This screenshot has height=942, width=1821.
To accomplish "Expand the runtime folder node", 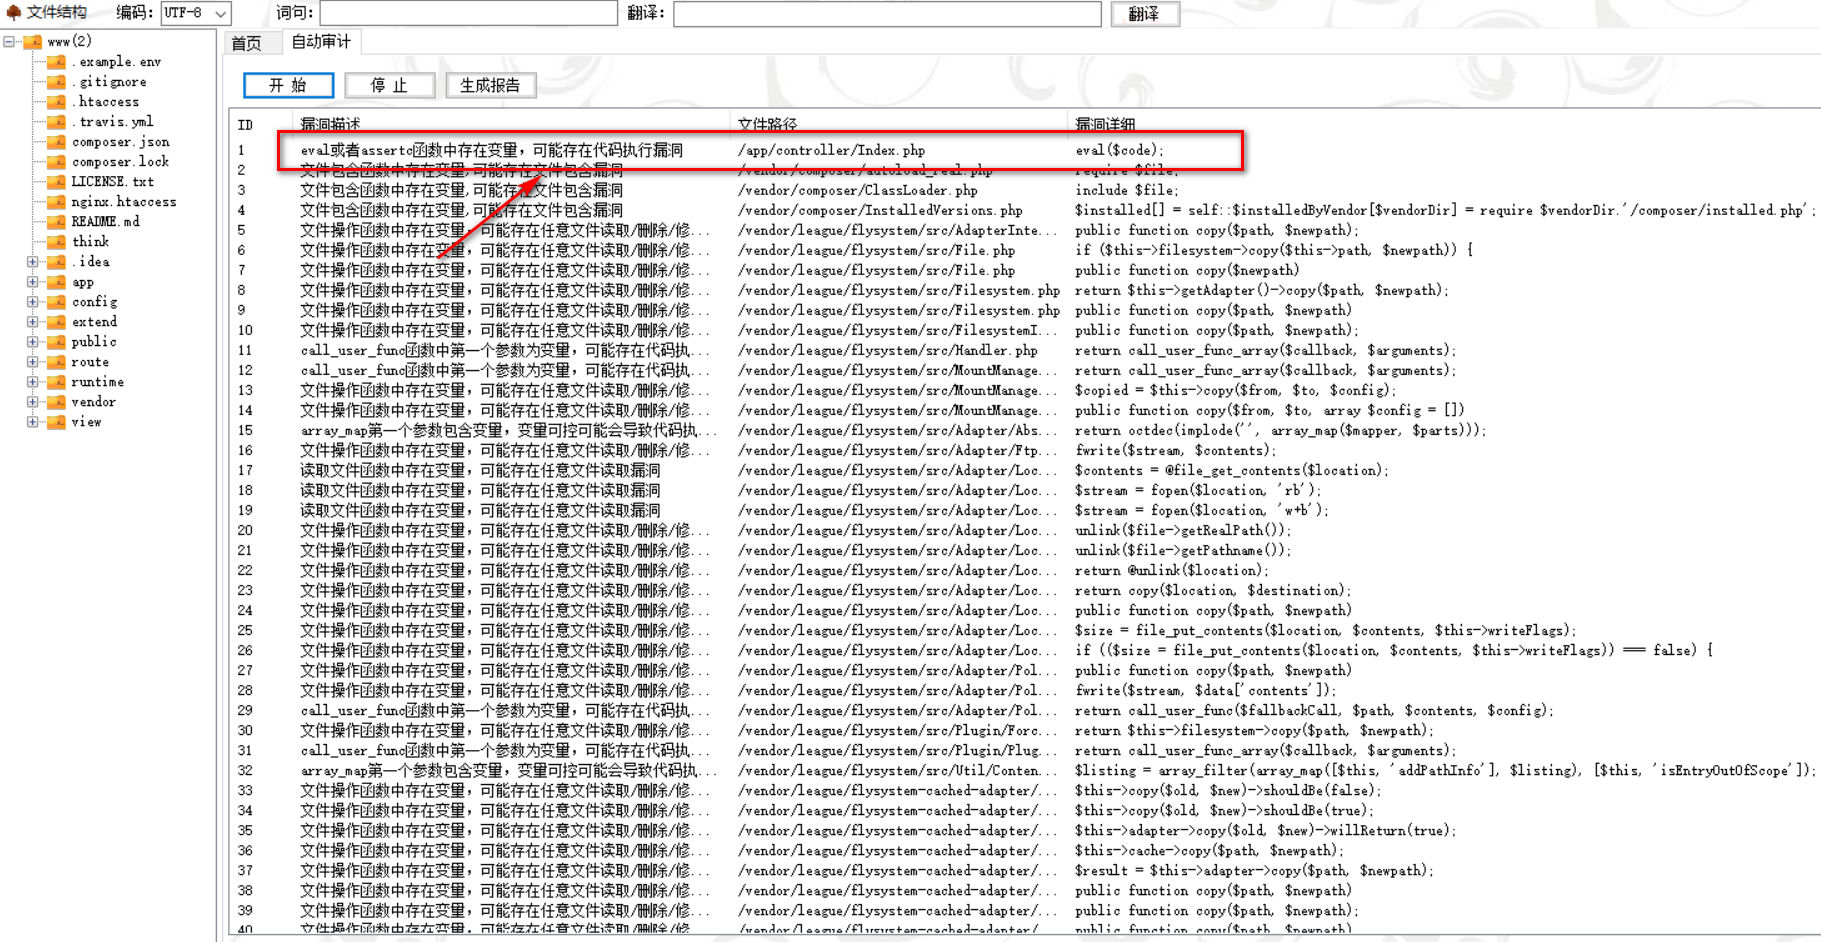I will tap(32, 382).
